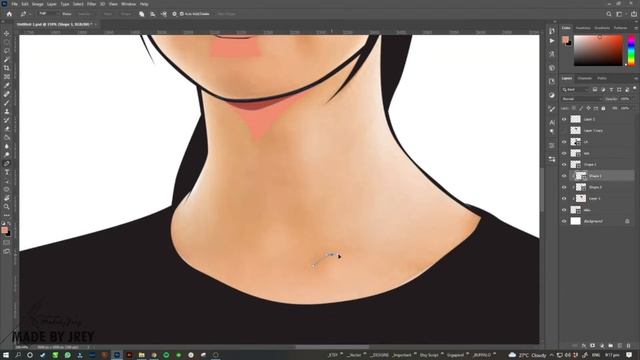Create a new layer icon
The width and height of the screenshot is (640, 360).
pos(620,346)
